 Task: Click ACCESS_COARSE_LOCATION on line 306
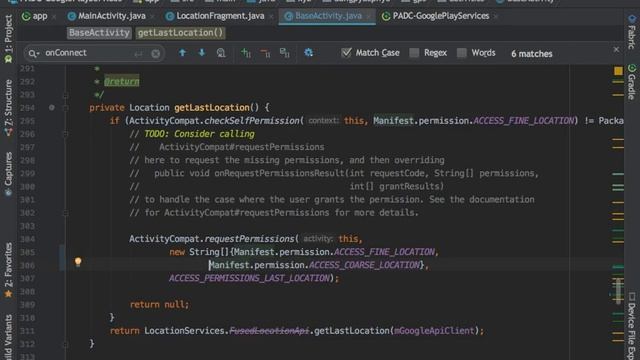(x=364, y=265)
